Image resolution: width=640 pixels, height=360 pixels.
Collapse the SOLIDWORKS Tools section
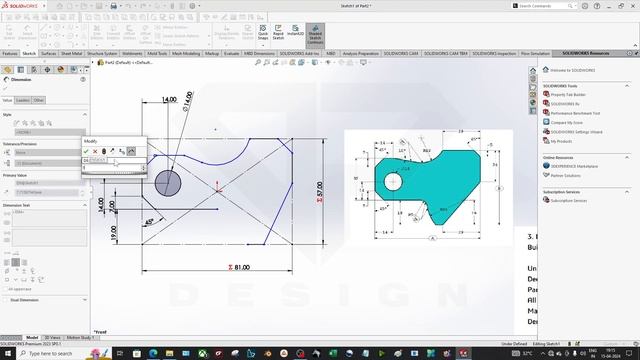(x=627, y=86)
